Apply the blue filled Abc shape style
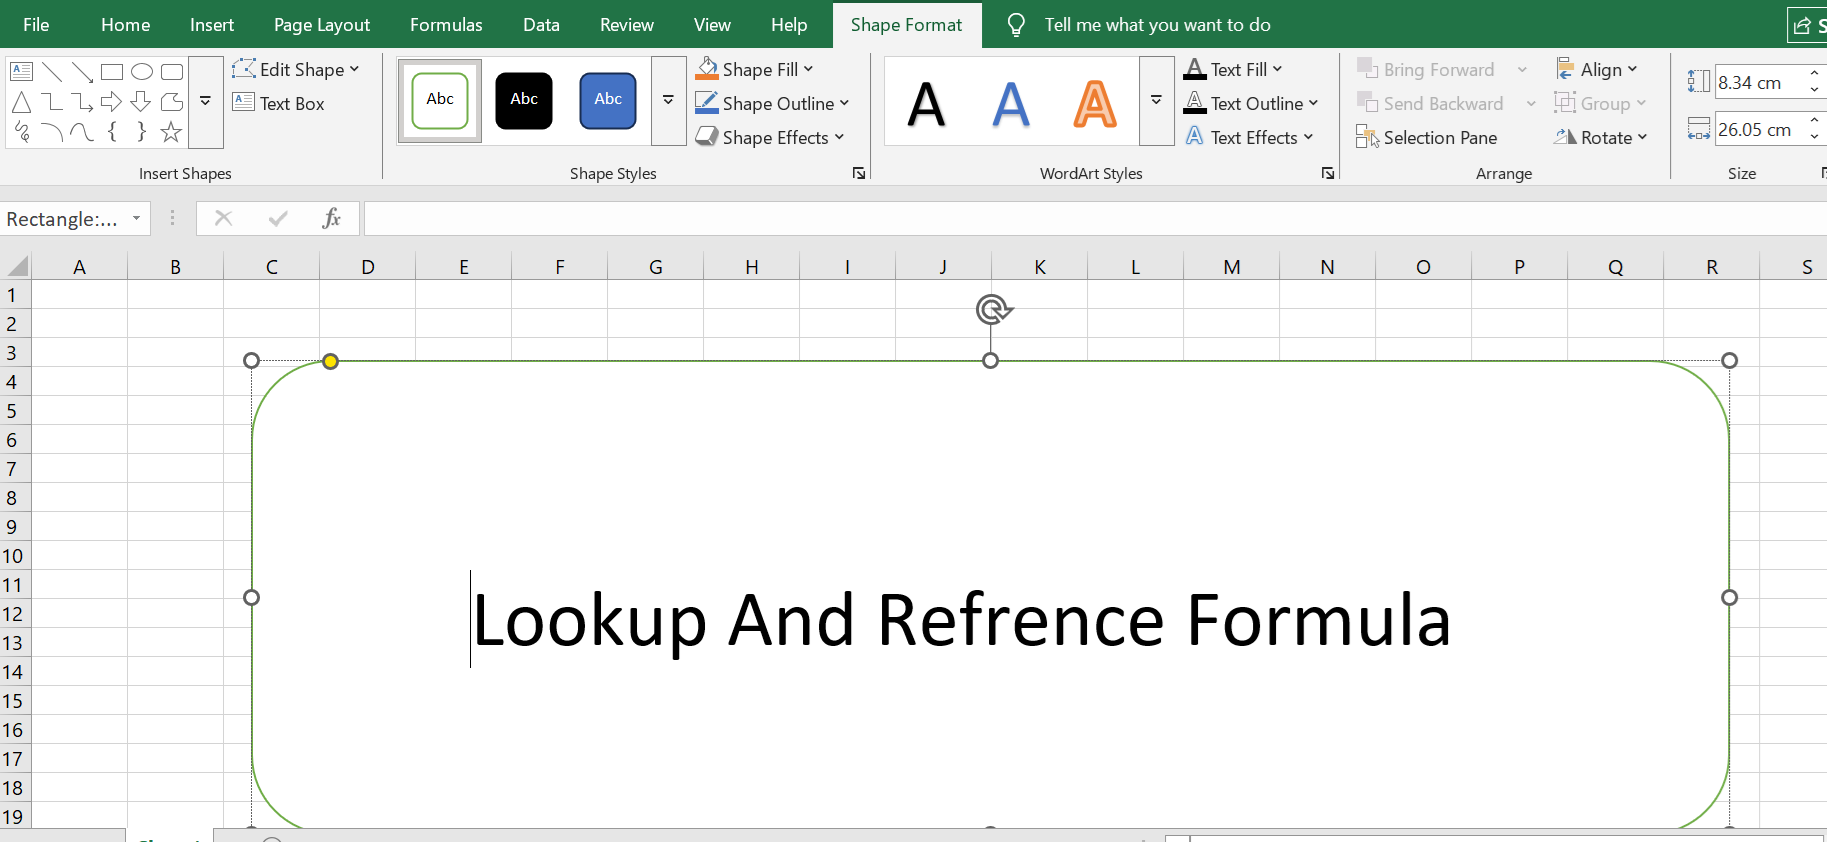Image resolution: width=1827 pixels, height=842 pixels. pyautogui.click(x=608, y=100)
